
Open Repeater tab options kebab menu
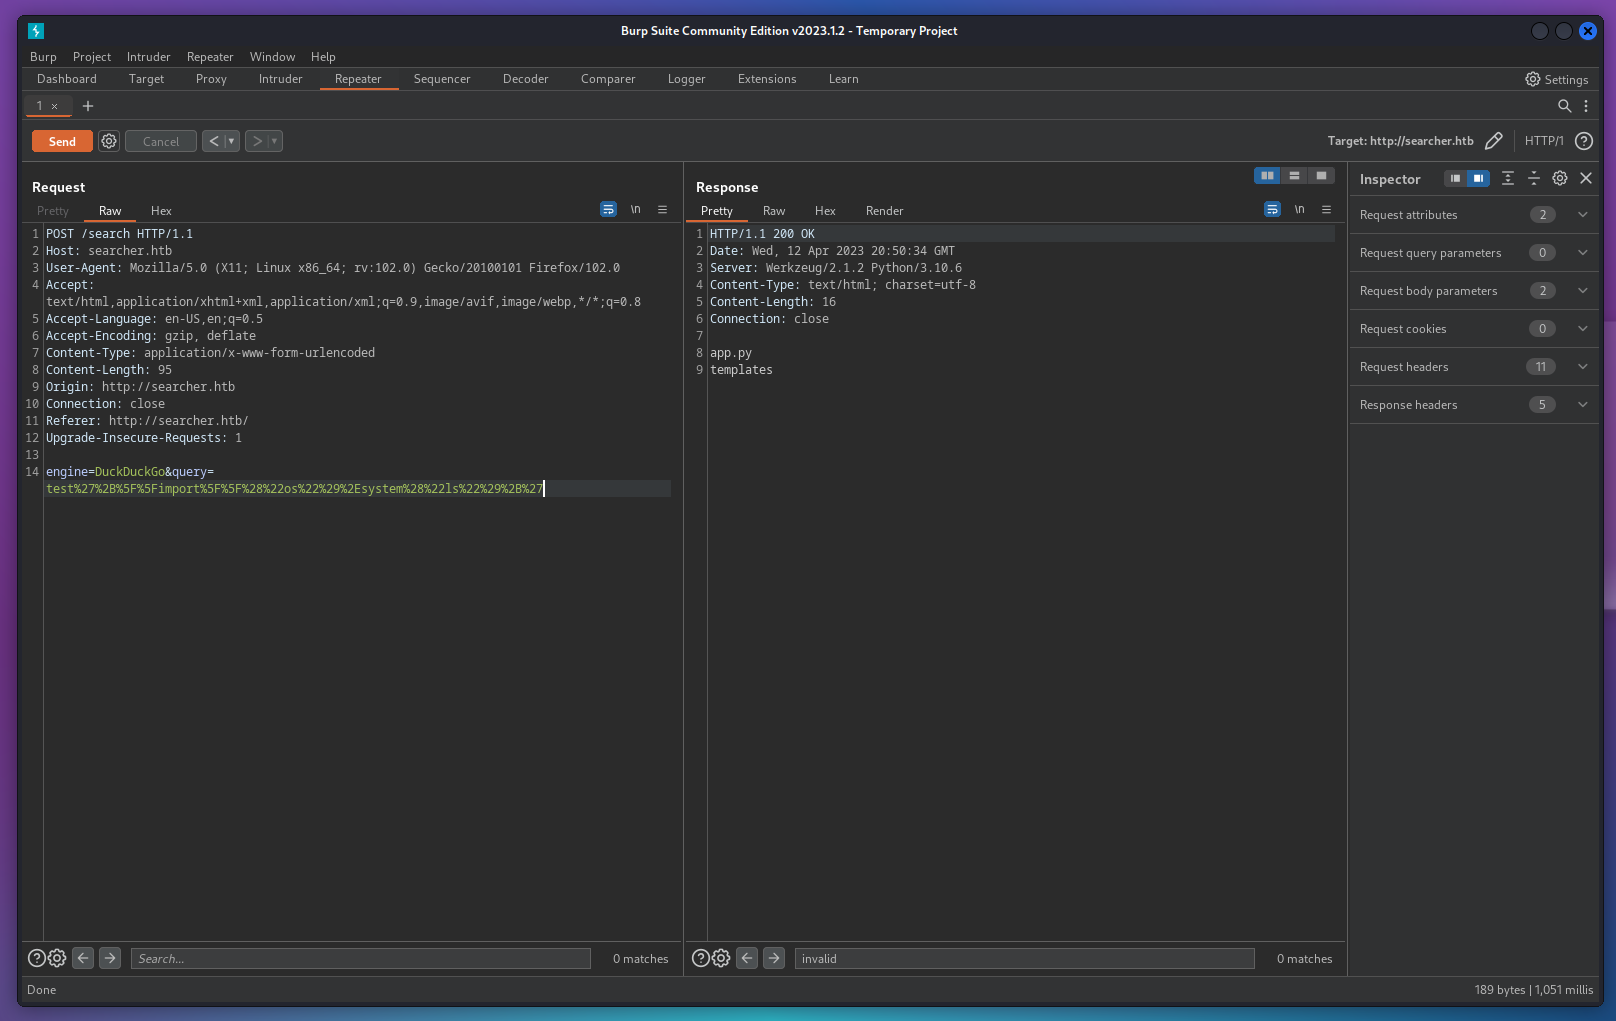pos(1586,106)
